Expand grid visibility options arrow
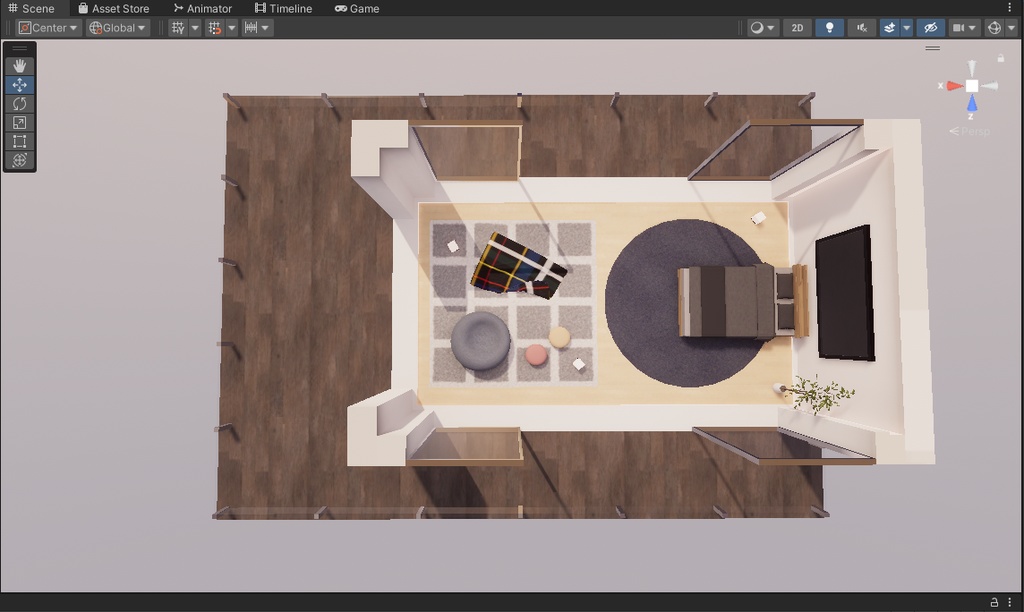1024x612 pixels. [x=195, y=28]
